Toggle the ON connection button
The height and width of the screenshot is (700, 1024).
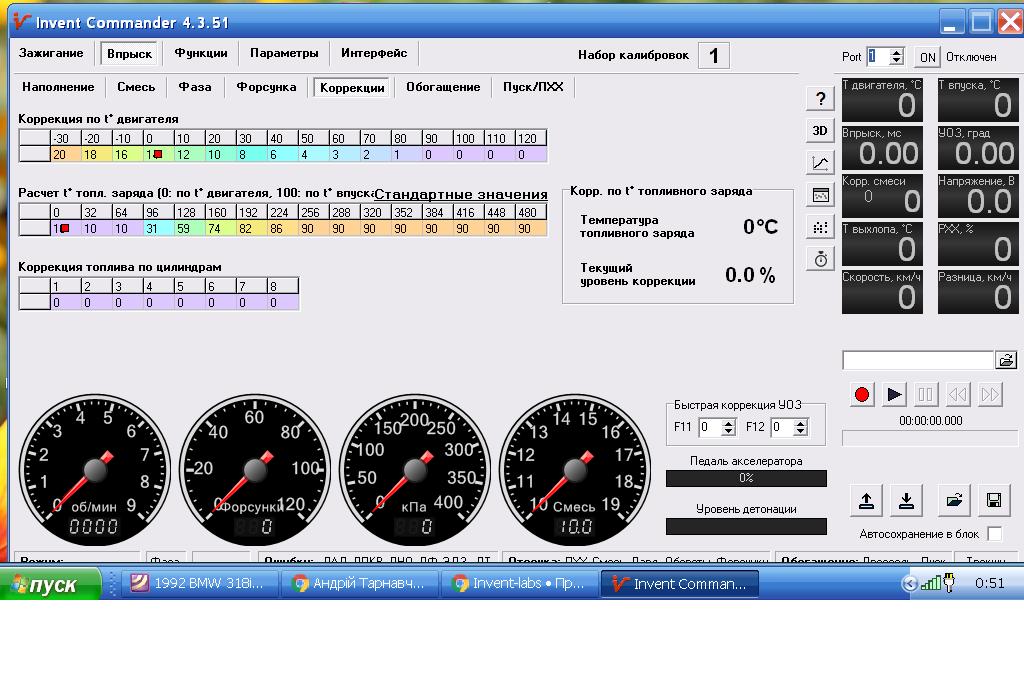click(x=927, y=57)
